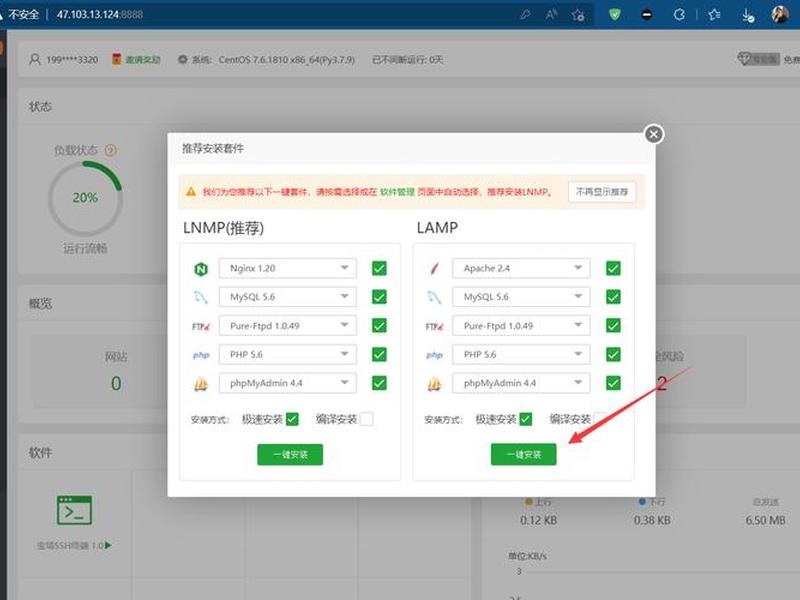Open the LNMP PHP 5.6 dropdown
Image resolution: width=800 pixels, height=600 pixels.
(288, 355)
